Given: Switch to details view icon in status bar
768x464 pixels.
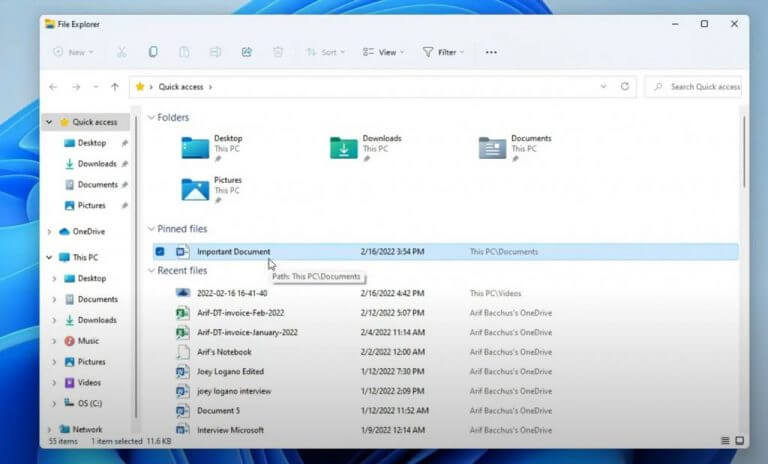Looking at the screenshot, I should pos(725,440).
